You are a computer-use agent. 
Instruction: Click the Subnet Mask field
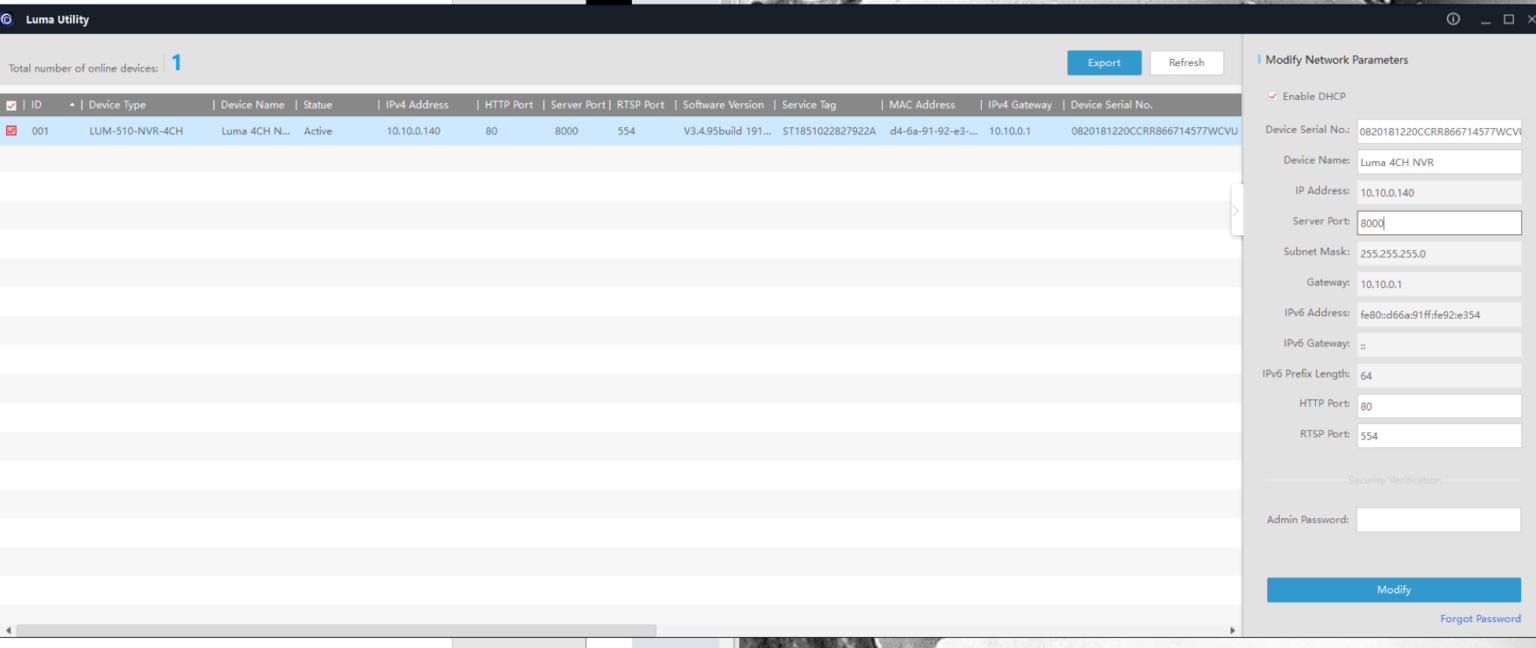coord(1439,253)
